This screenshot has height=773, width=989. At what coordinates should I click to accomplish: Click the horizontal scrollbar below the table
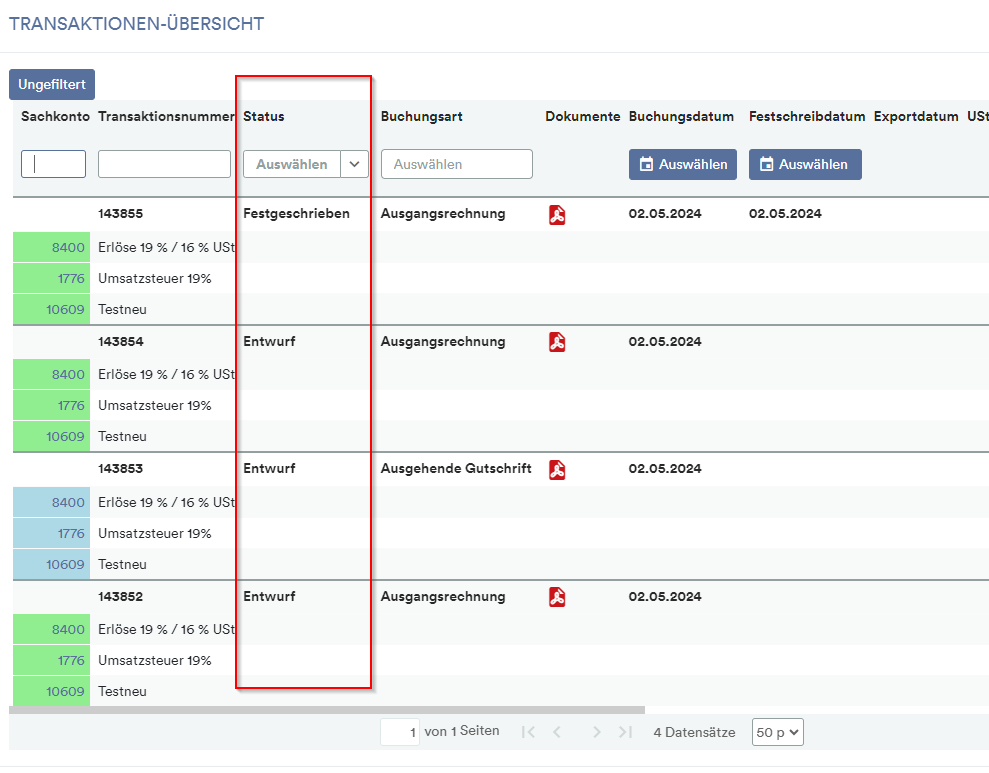click(x=327, y=710)
